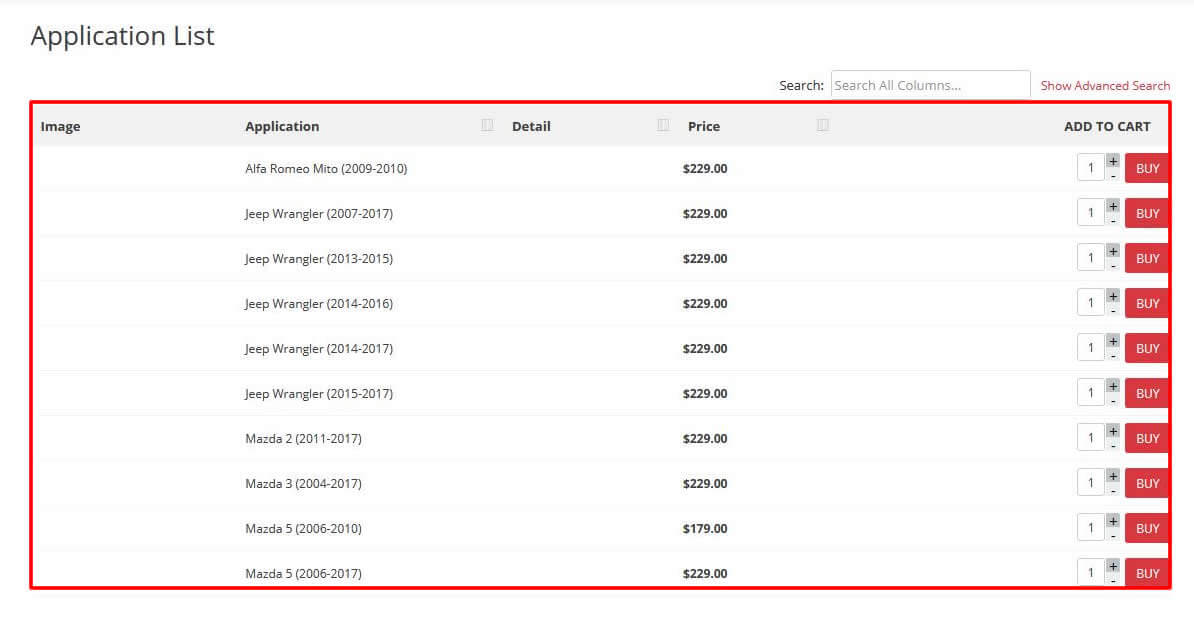1194x617 pixels.
Task: Buy the Mazda 5 (2006-2017) item
Action: click(x=1147, y=573)
